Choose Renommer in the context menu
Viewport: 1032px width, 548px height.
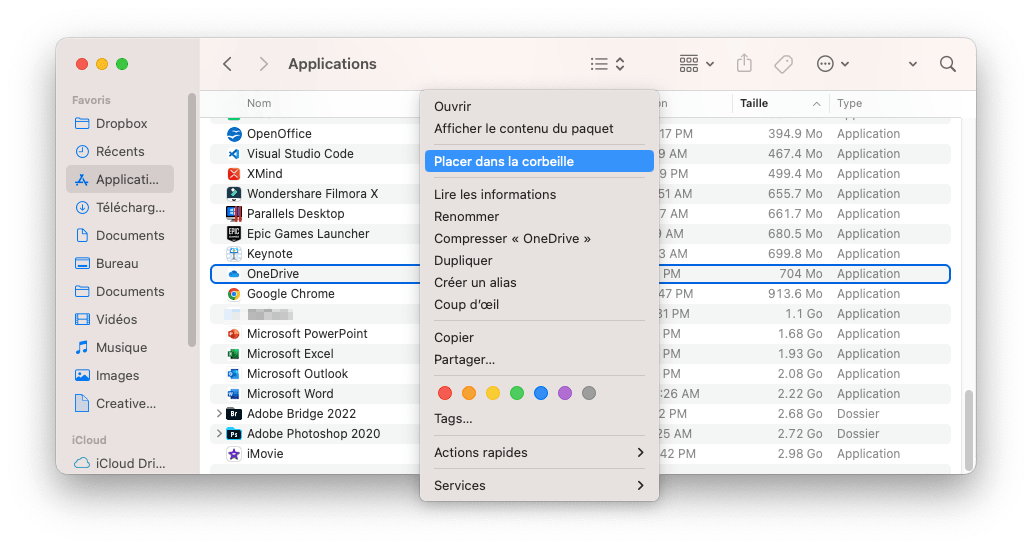539,216
